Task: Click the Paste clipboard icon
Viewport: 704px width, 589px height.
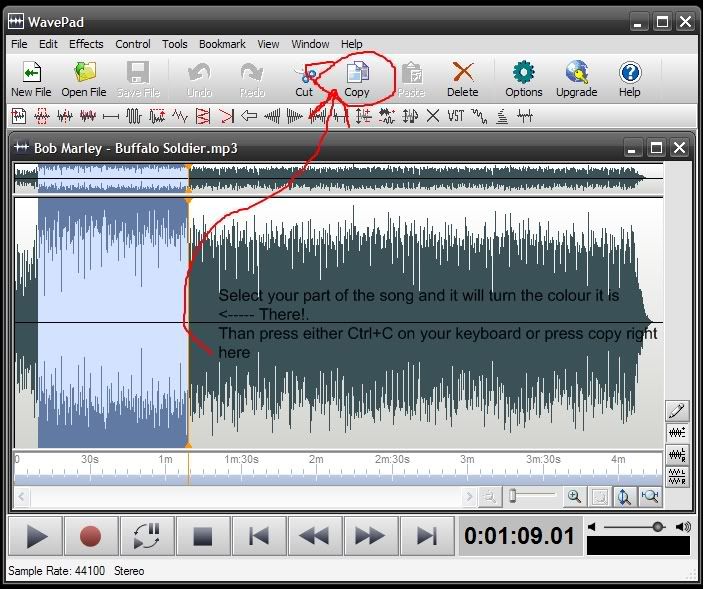Action: pyautogui.click(x=411, y=73)
